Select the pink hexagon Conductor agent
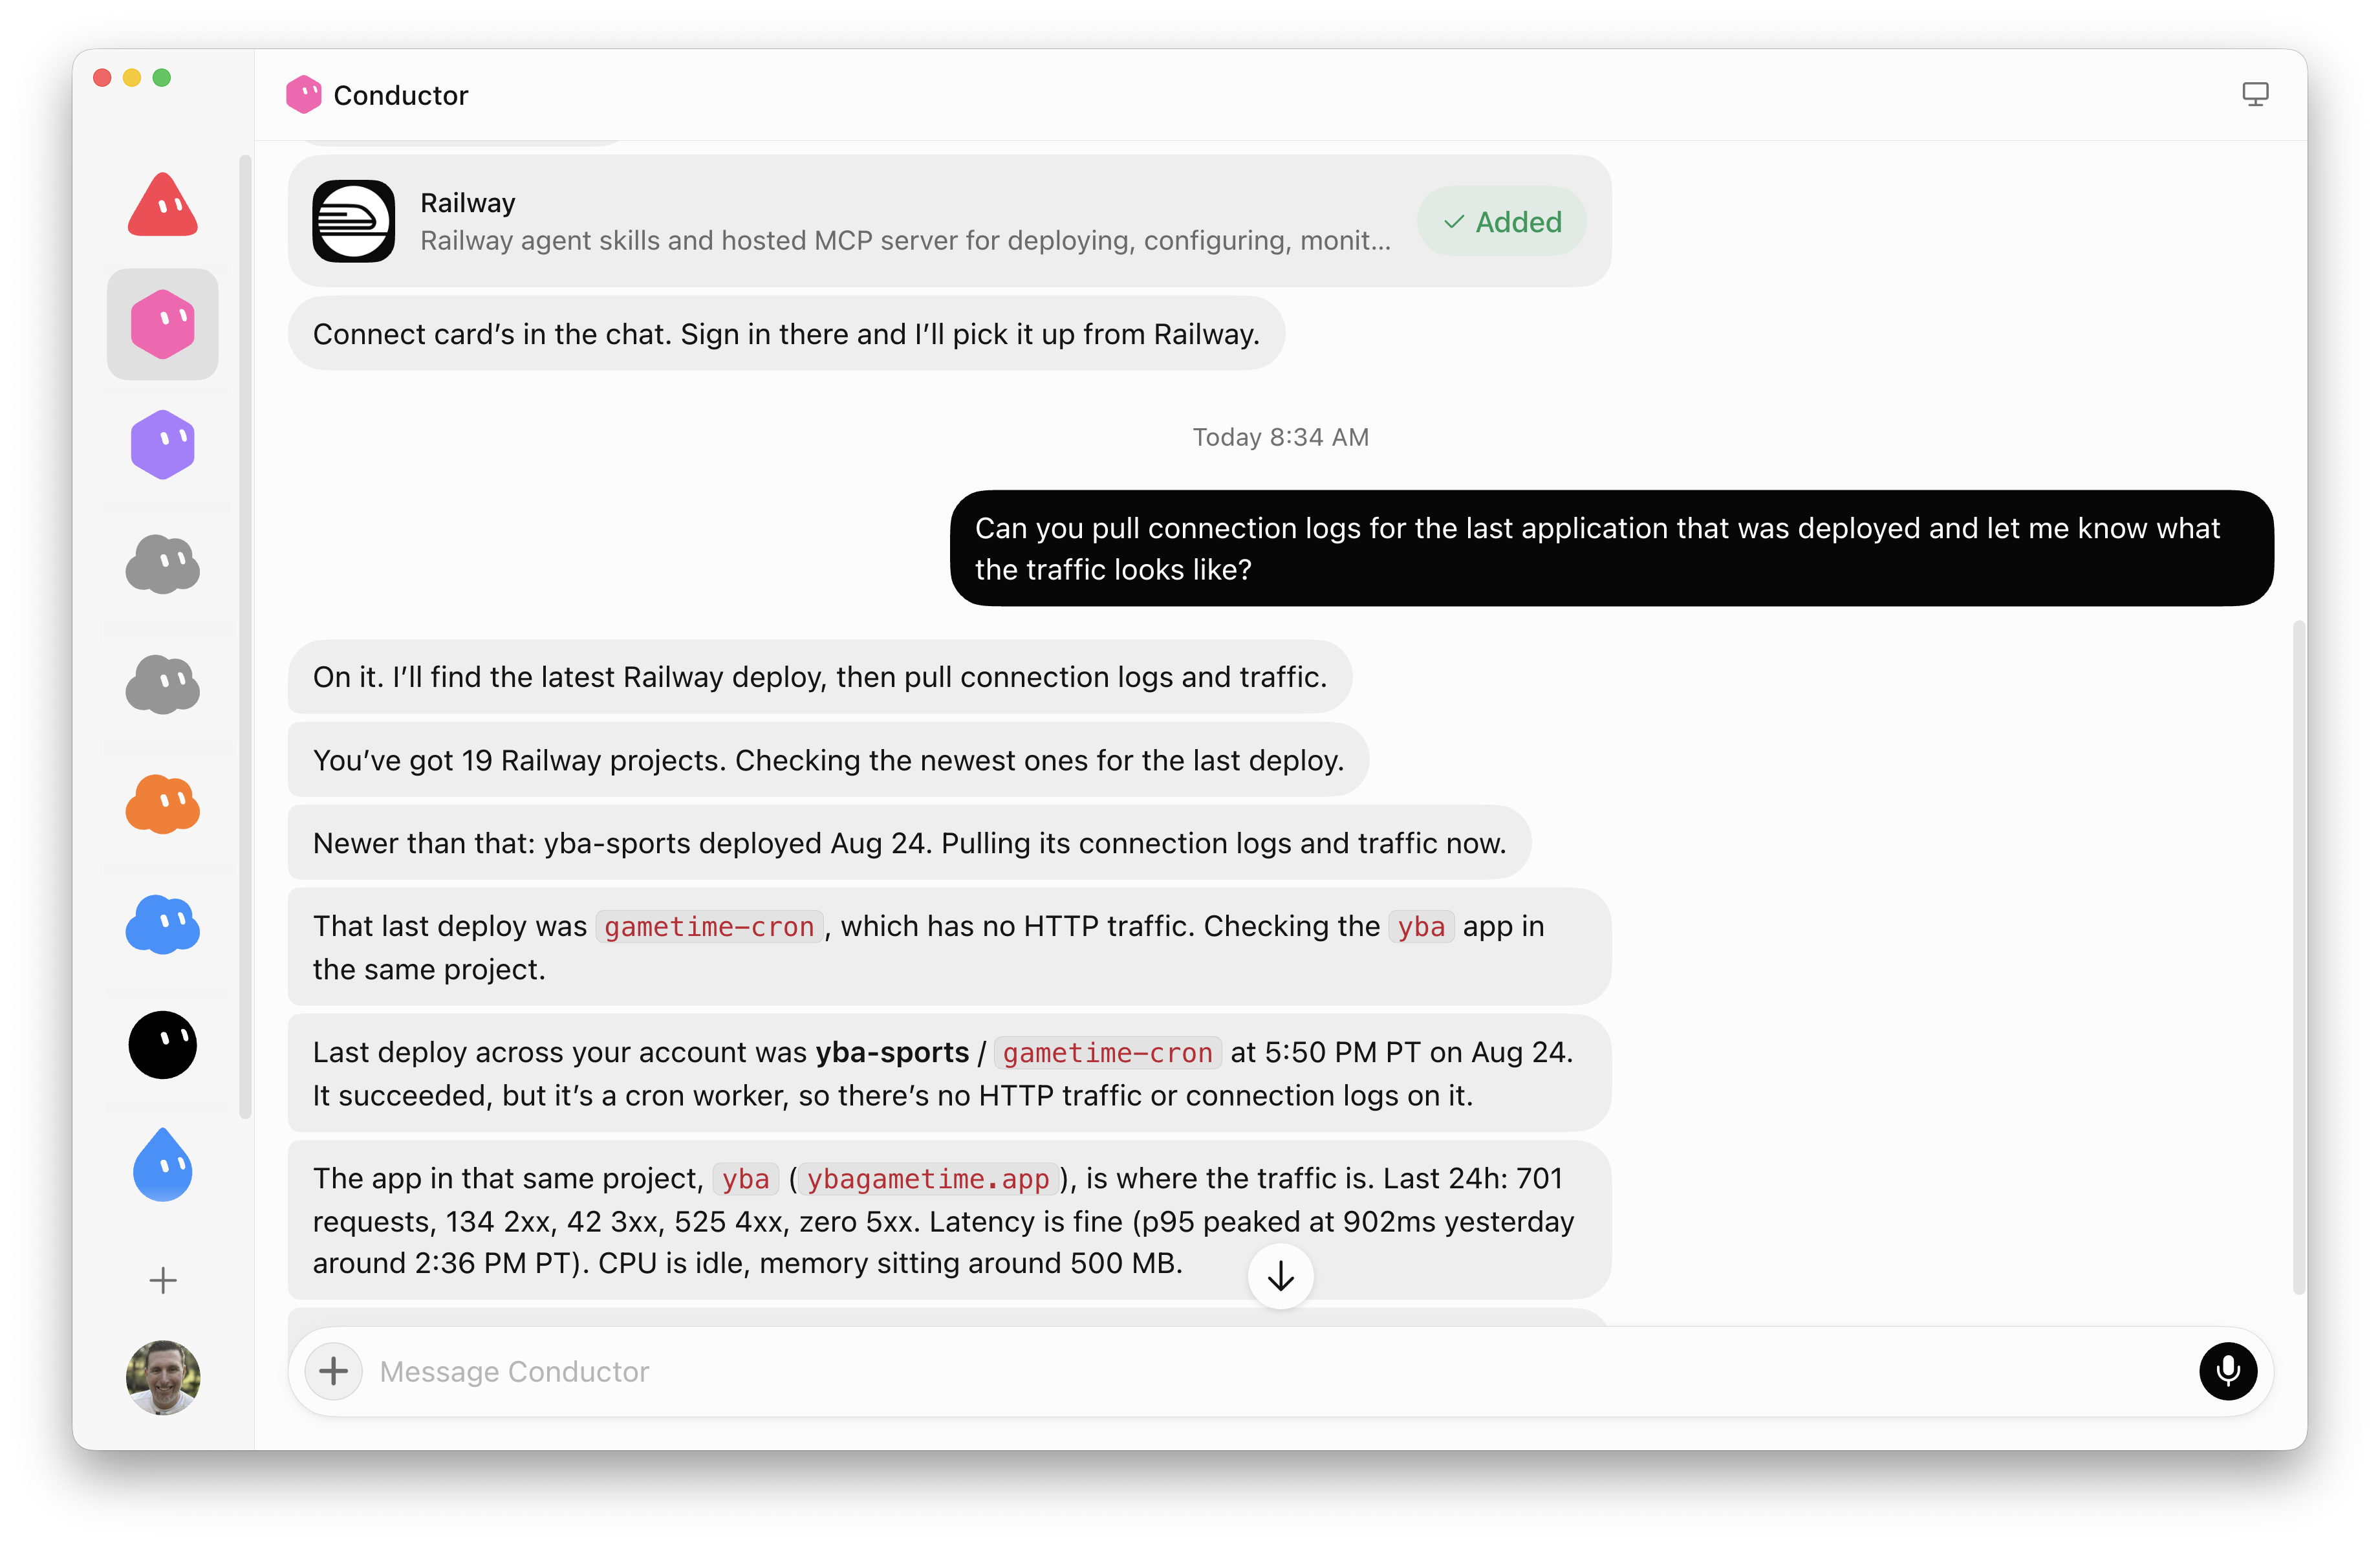Image resolution: width=2380 pixels, height=1546 pixels. point(162,324)
